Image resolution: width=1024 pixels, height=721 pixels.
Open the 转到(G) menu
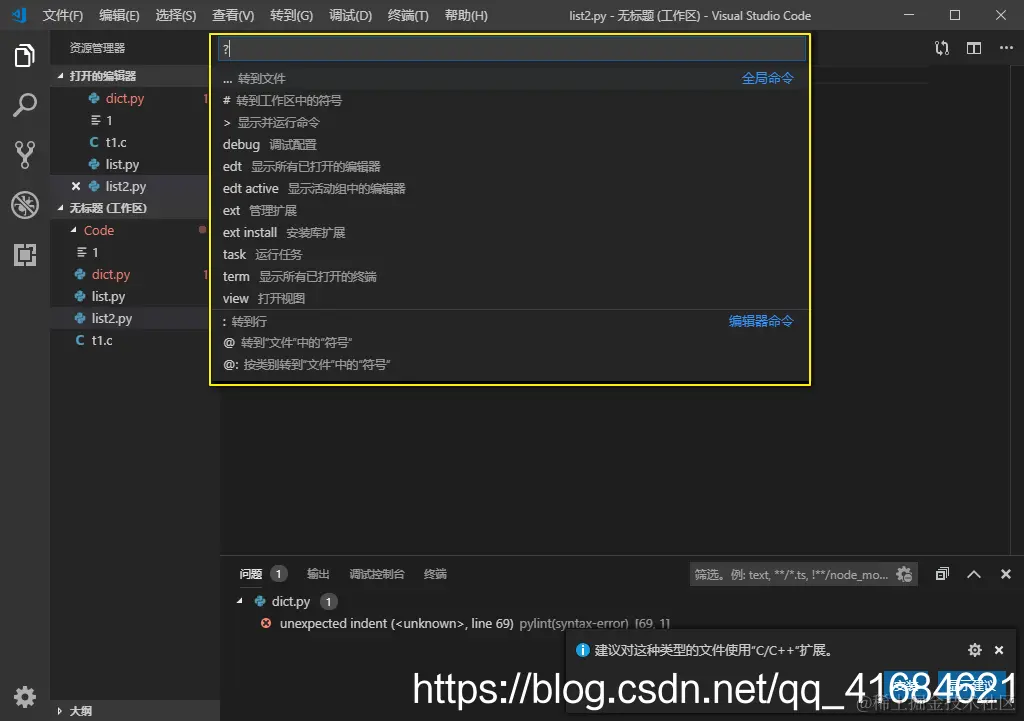pos(291,16)
